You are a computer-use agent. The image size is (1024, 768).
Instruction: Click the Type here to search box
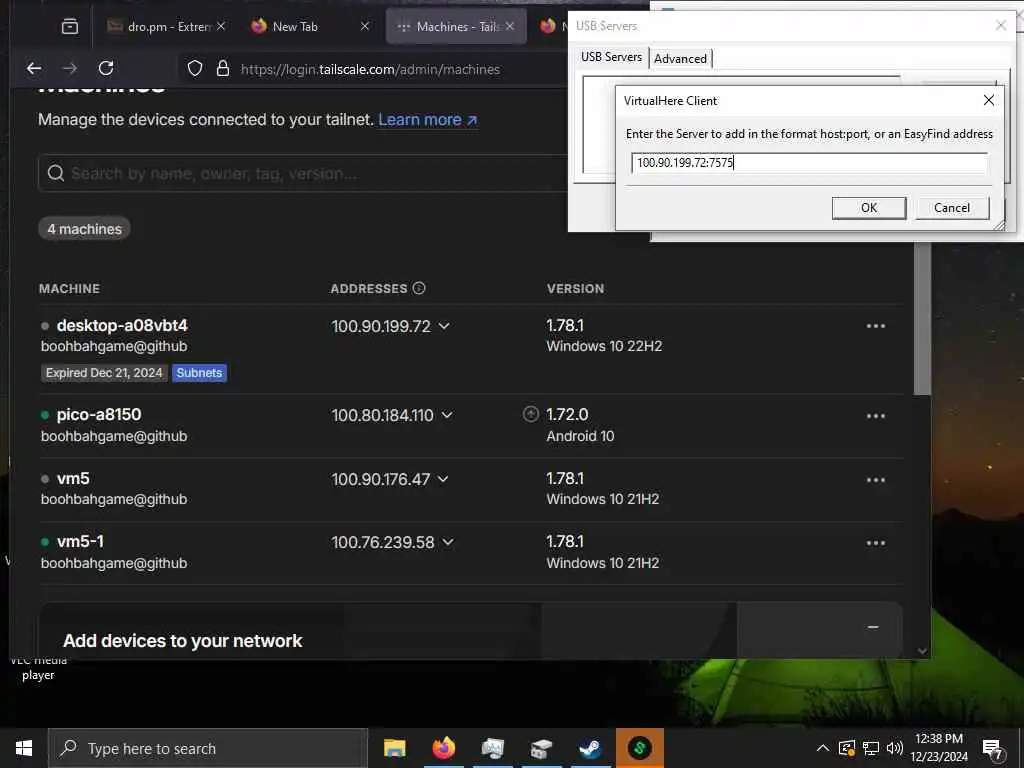[208, 748]
